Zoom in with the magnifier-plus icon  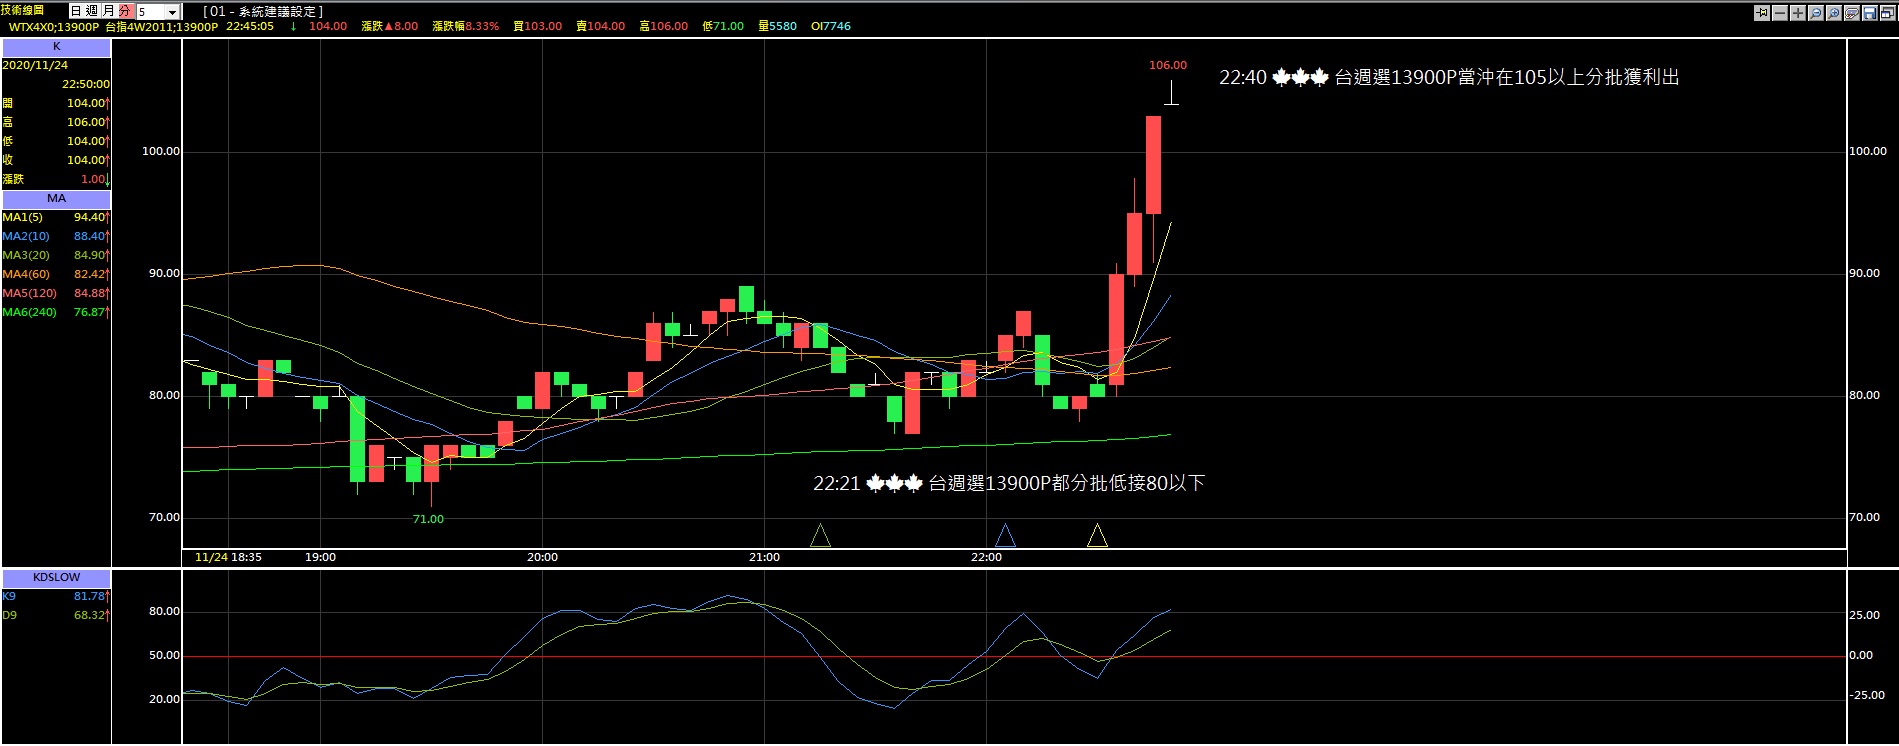[x=1834, y=13]
